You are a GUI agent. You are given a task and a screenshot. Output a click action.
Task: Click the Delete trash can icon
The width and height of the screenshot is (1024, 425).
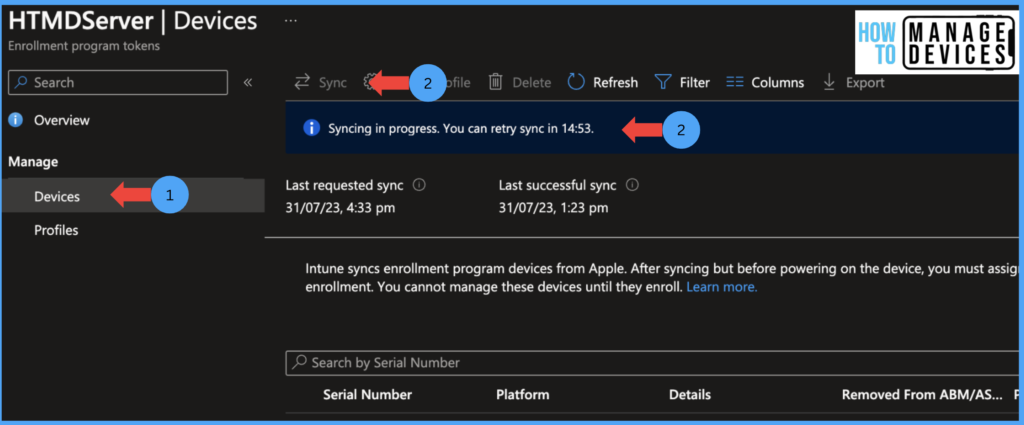click(x=496, y=82)
